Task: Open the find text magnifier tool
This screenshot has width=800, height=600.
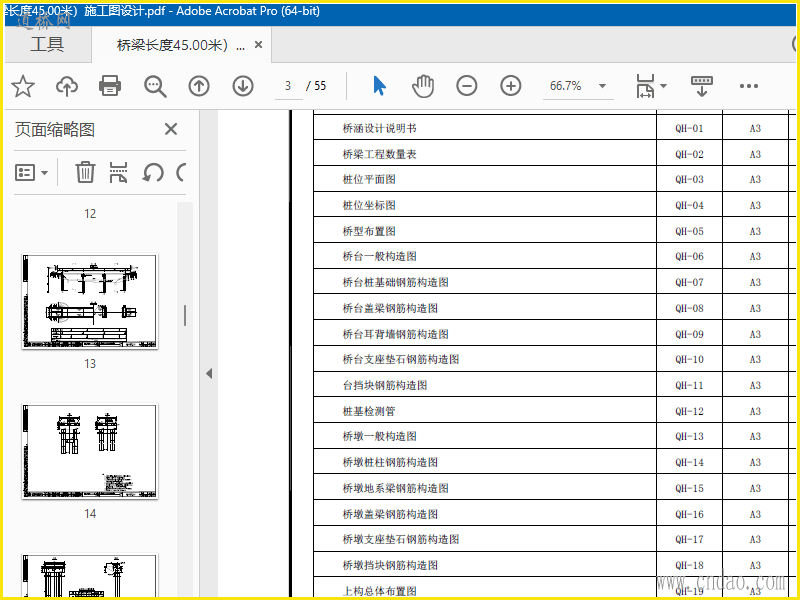Action: point(155,86)
